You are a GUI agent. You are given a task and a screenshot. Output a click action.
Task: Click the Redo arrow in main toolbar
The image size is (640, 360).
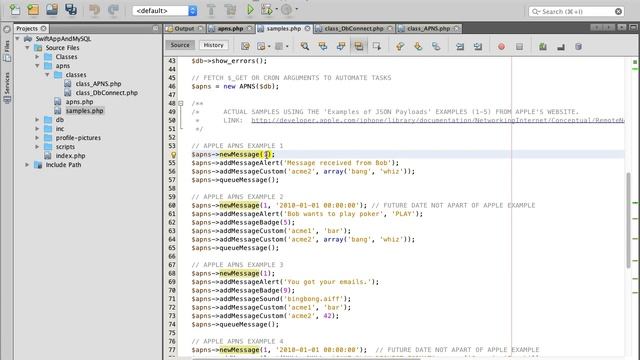point(113,9)
